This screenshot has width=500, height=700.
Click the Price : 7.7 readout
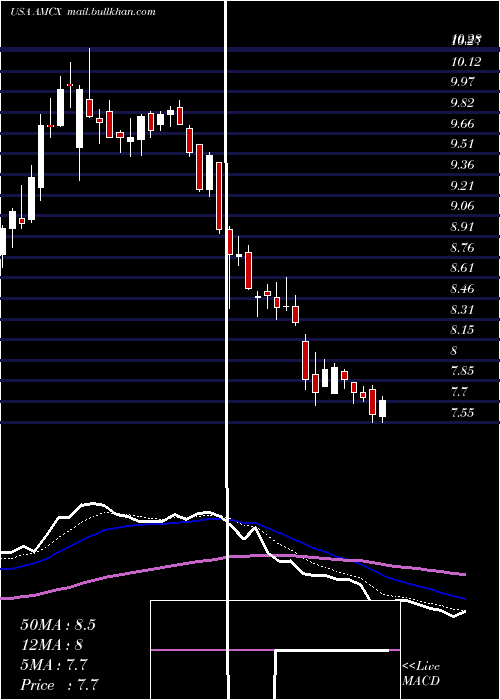[x=60, y=685]
